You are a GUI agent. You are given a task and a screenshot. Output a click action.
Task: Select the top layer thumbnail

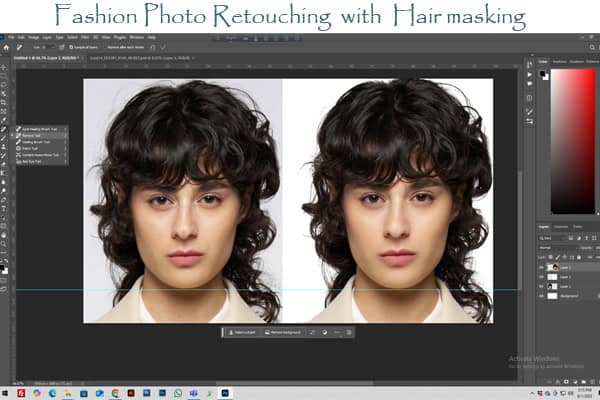[553, 268]
